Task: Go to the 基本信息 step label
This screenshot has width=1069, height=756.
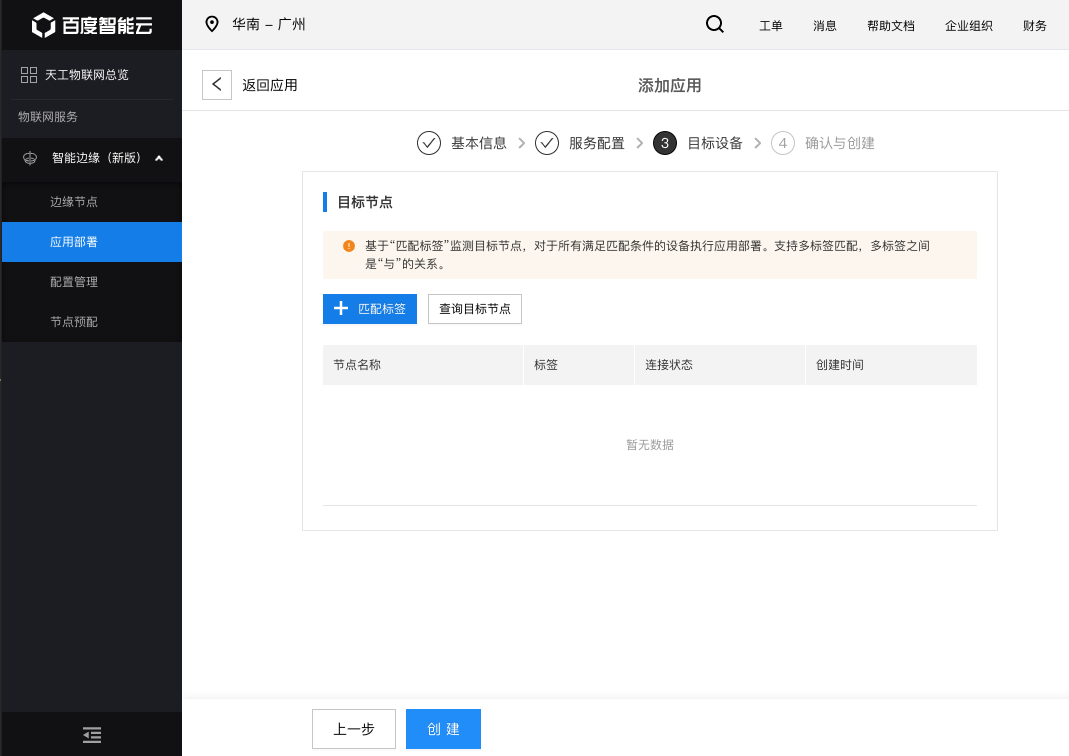Action: pos(479,143)
